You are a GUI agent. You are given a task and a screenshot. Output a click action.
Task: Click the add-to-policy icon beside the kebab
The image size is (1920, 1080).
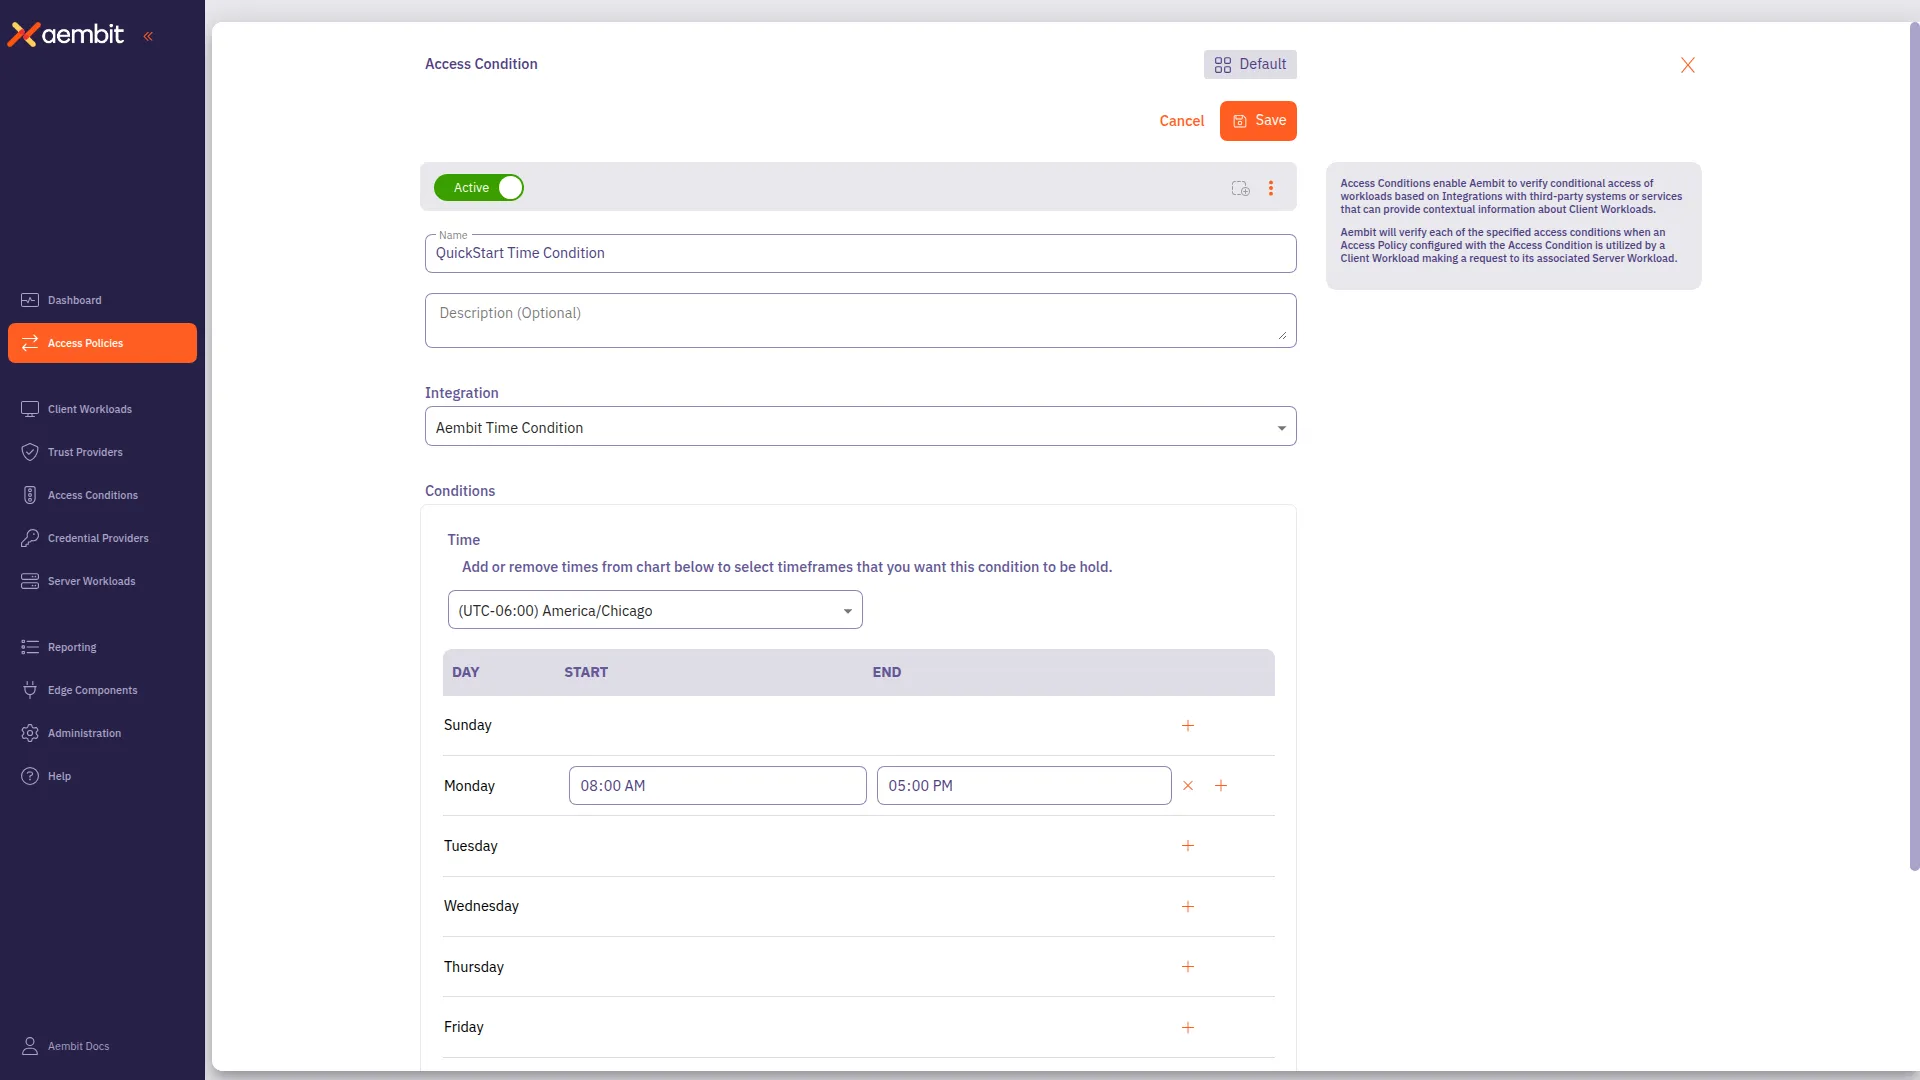click(x=1241, y=188)
